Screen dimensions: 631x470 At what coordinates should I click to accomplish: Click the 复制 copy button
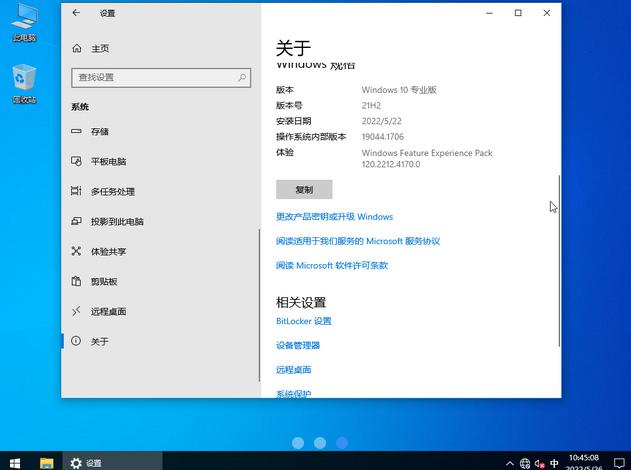(304, 190)
